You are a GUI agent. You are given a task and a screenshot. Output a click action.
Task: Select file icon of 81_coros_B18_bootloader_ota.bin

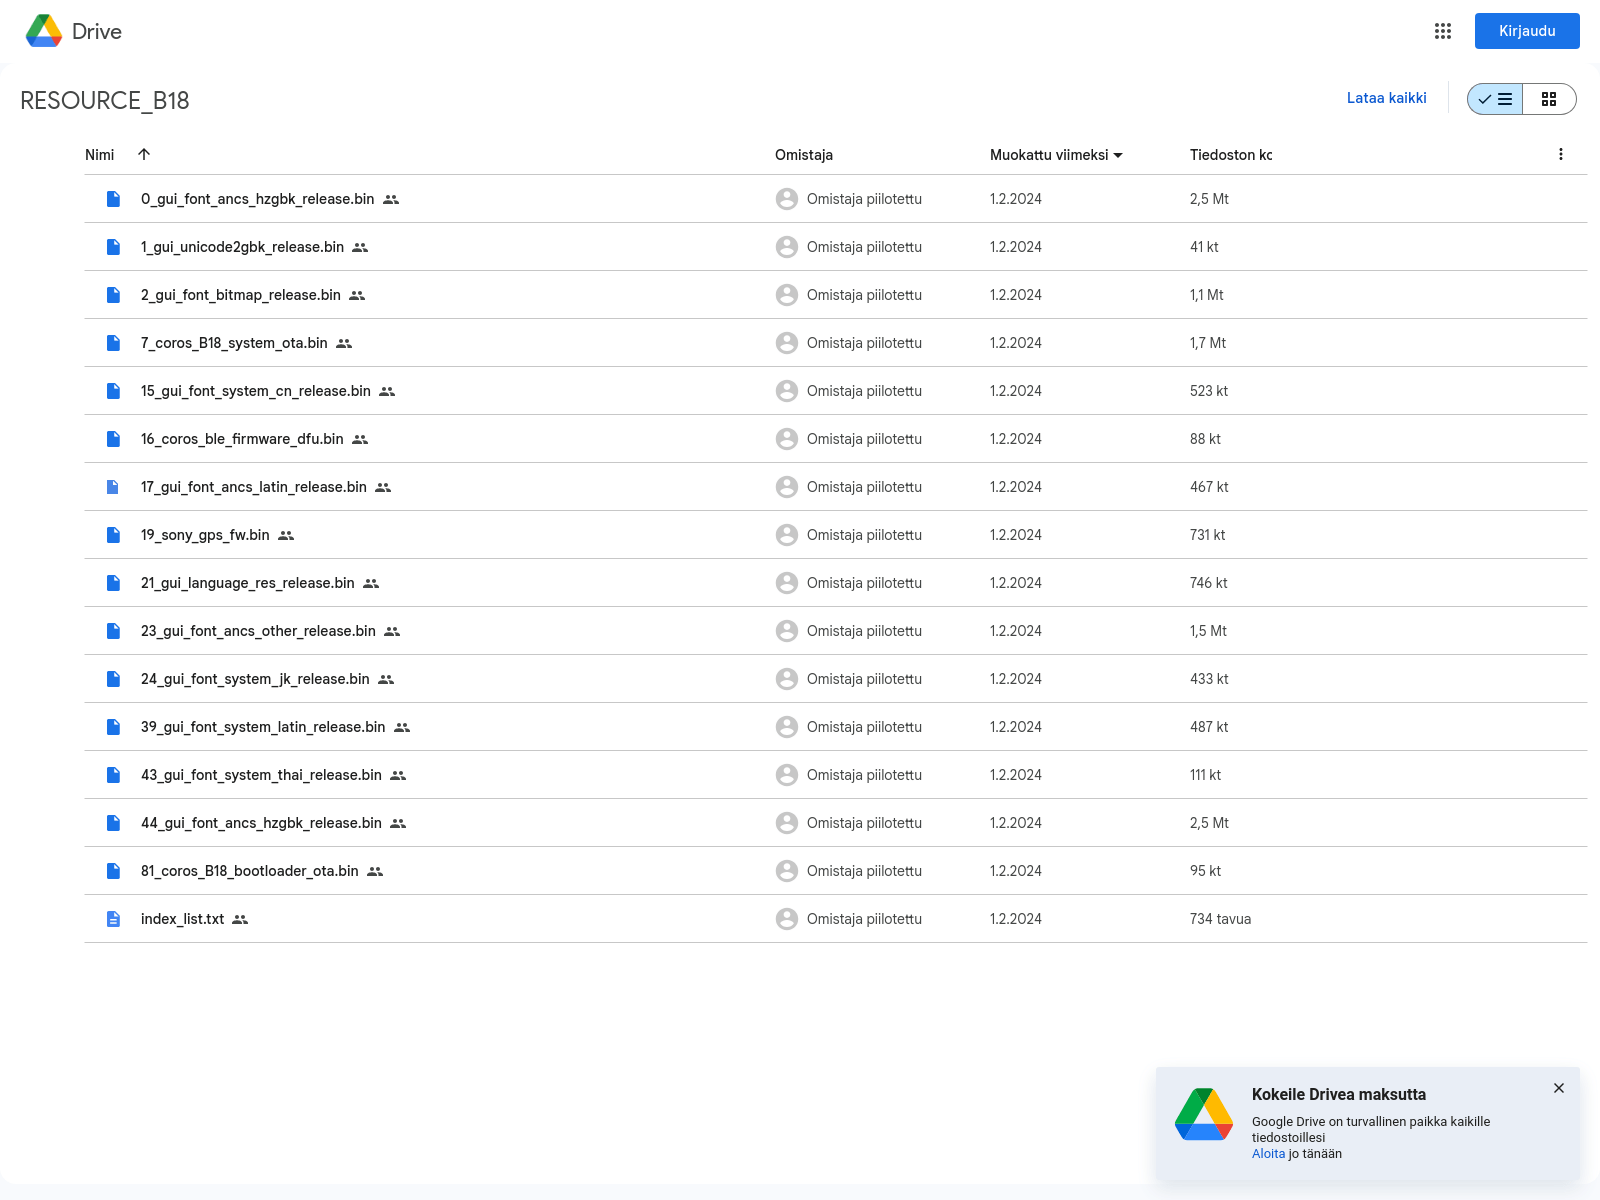click(x=113, y=871)
